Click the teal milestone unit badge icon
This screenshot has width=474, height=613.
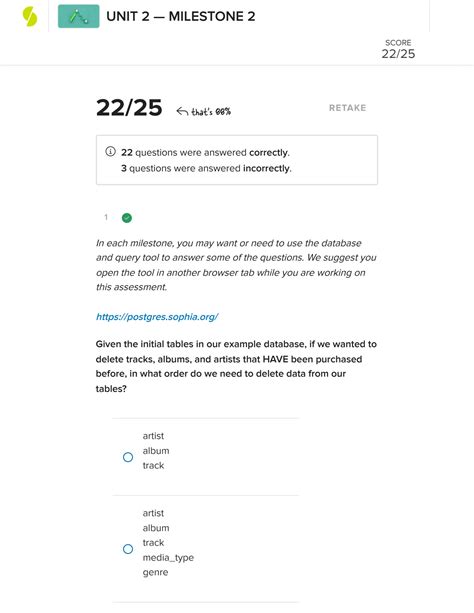pyautogui.click(x=79, y=16)
